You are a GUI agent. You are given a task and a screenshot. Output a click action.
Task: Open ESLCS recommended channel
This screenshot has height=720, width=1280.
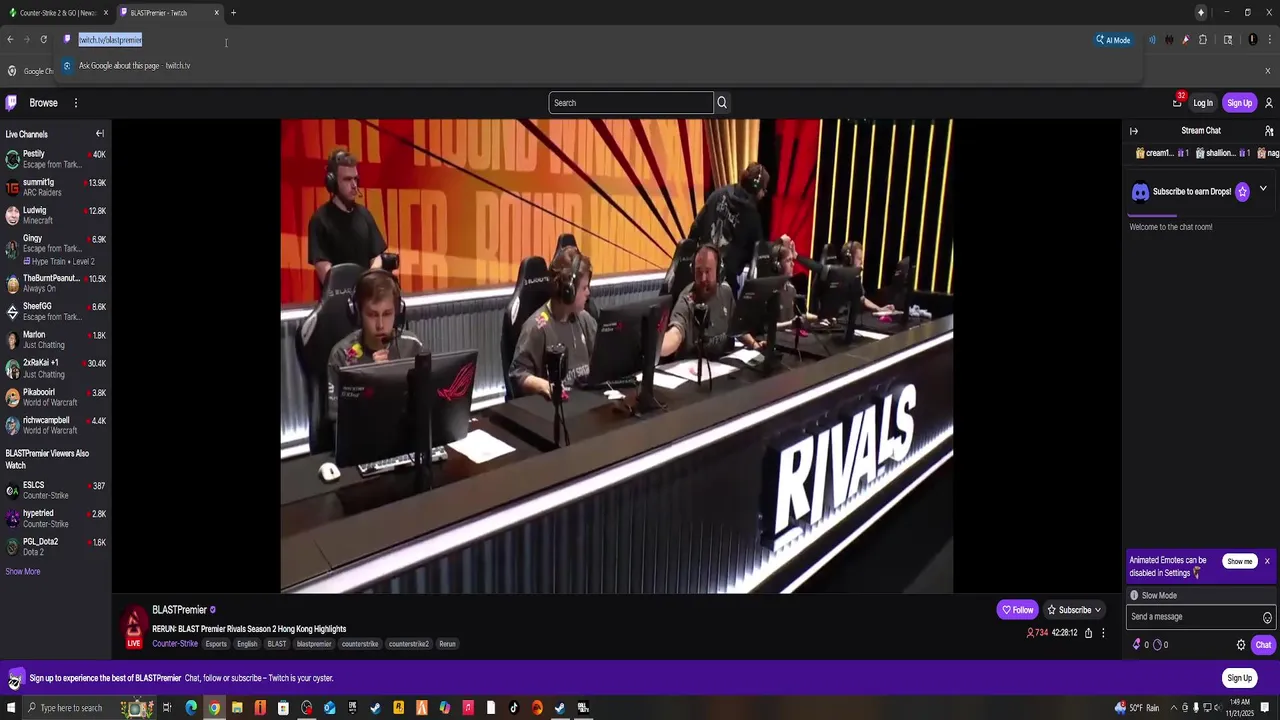tap(55, 490)
